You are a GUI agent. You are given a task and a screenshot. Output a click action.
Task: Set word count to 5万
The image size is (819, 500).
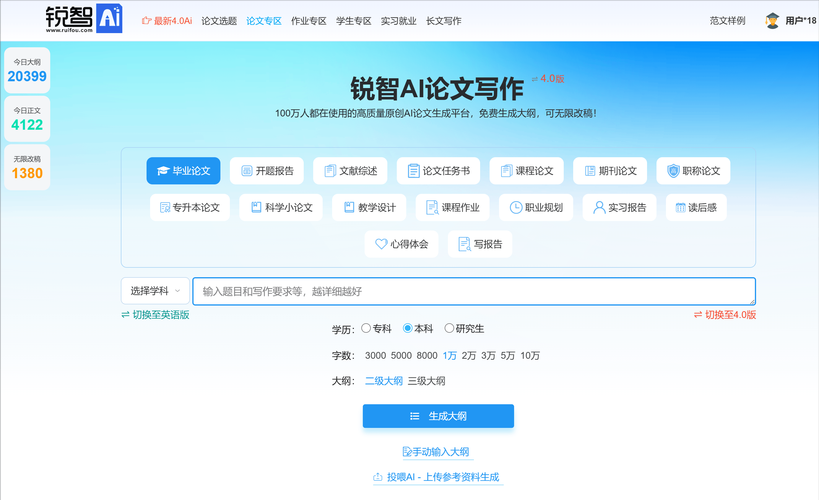click(x=508, y=356)
